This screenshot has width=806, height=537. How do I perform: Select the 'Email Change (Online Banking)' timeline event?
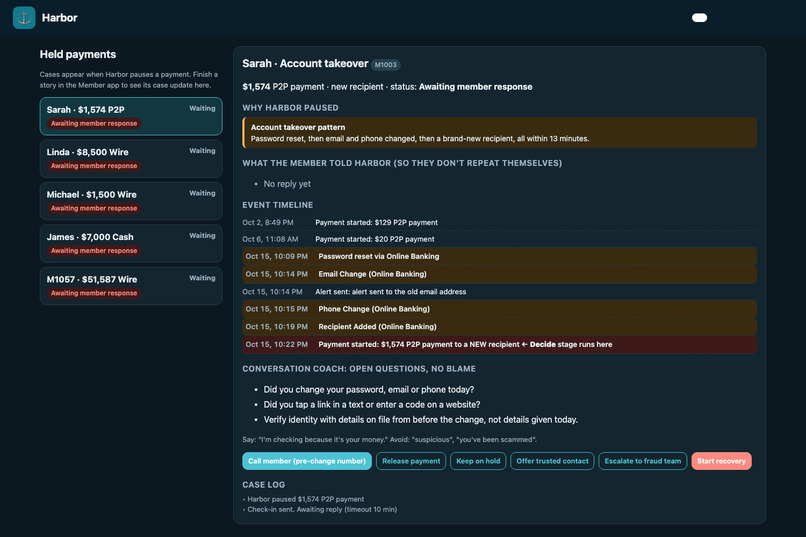(500, 274)
